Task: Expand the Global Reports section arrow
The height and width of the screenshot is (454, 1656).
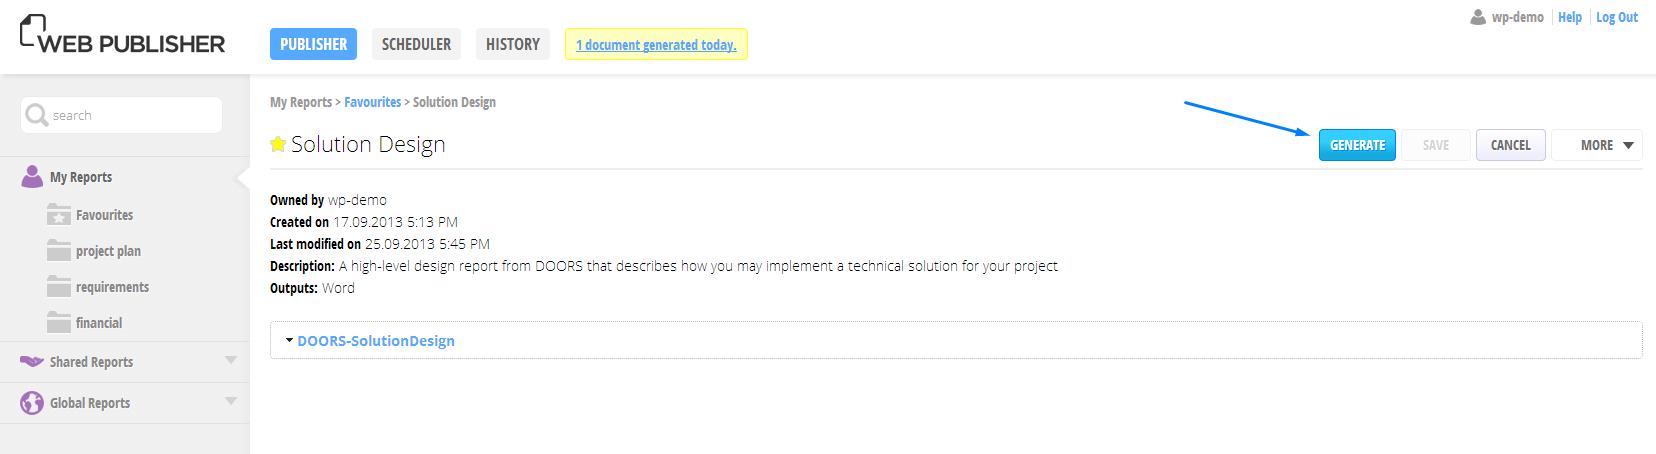Action: click(231, 401)
